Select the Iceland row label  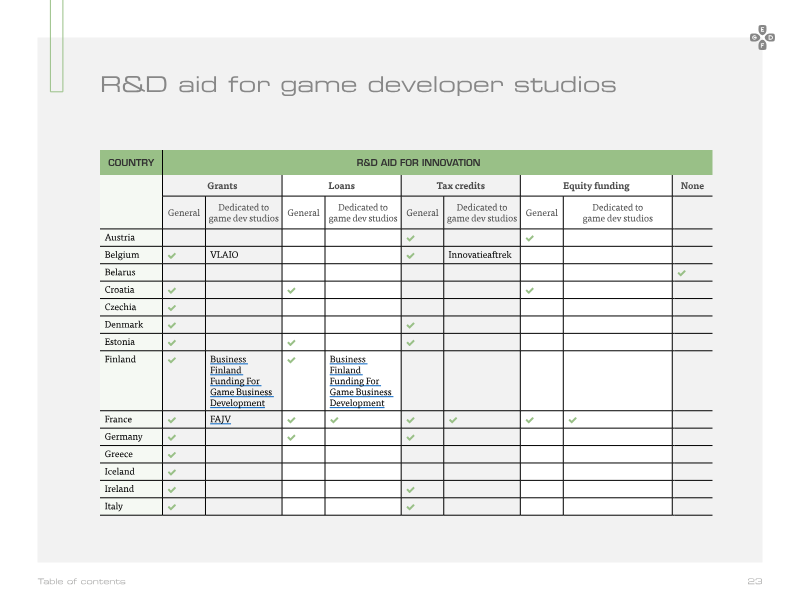(x=120, y=472)
